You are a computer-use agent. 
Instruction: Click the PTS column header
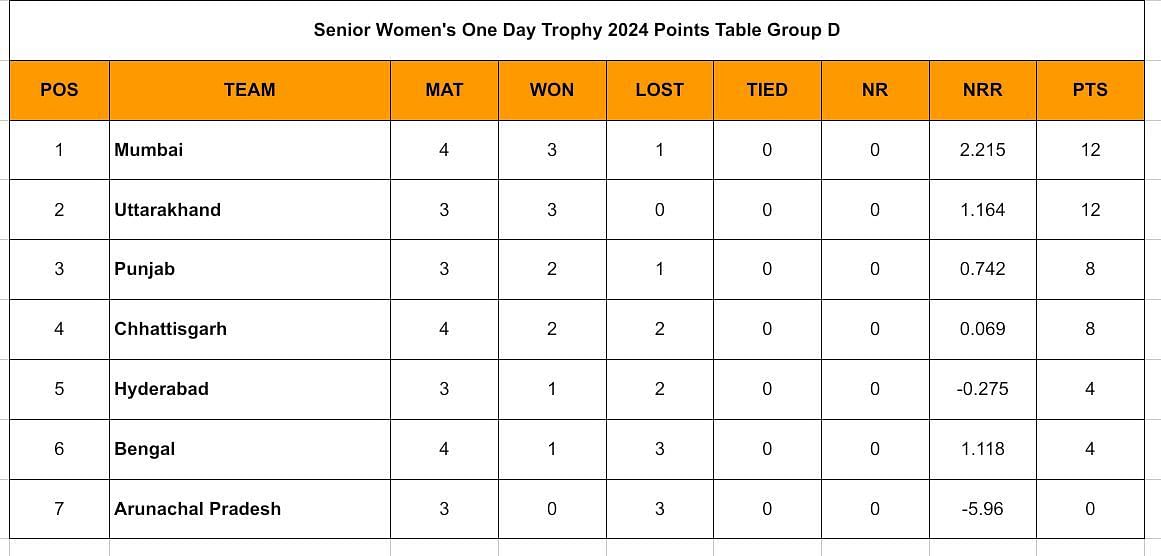point(1091,90)
